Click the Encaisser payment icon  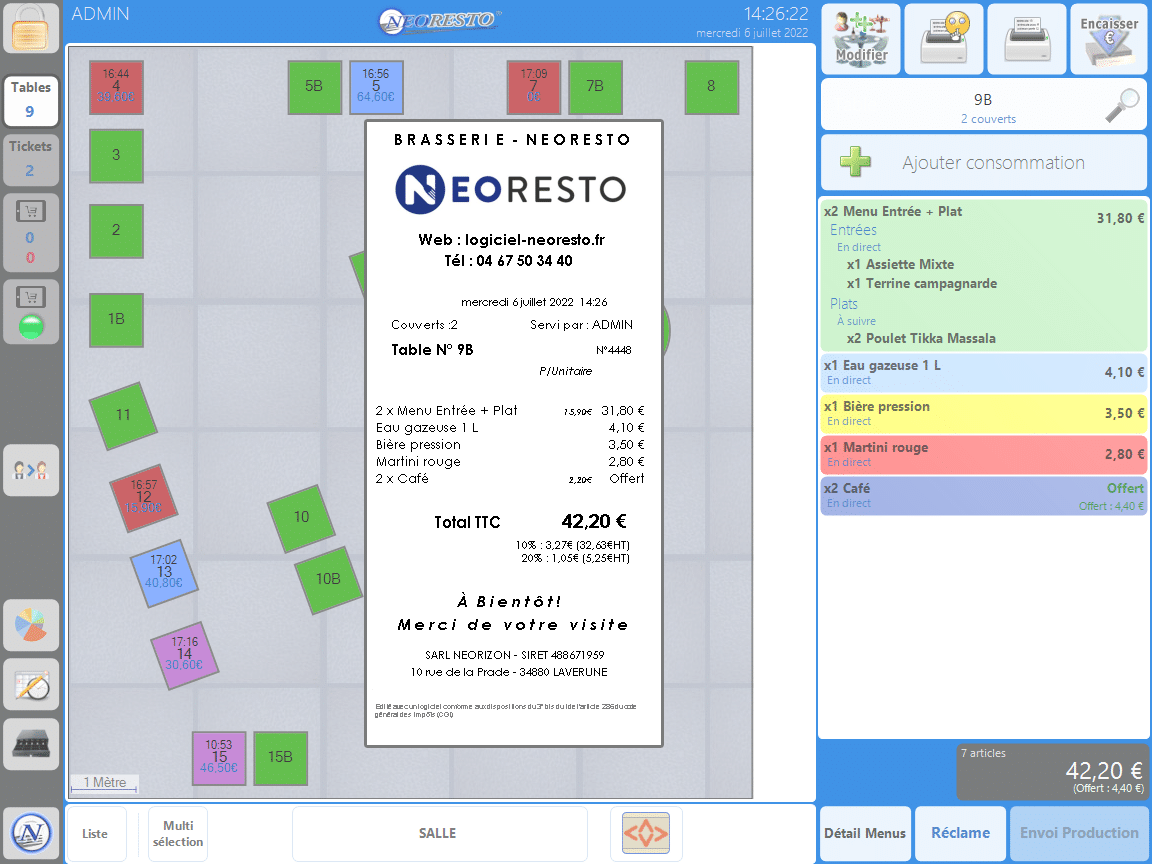[1108, 39]
